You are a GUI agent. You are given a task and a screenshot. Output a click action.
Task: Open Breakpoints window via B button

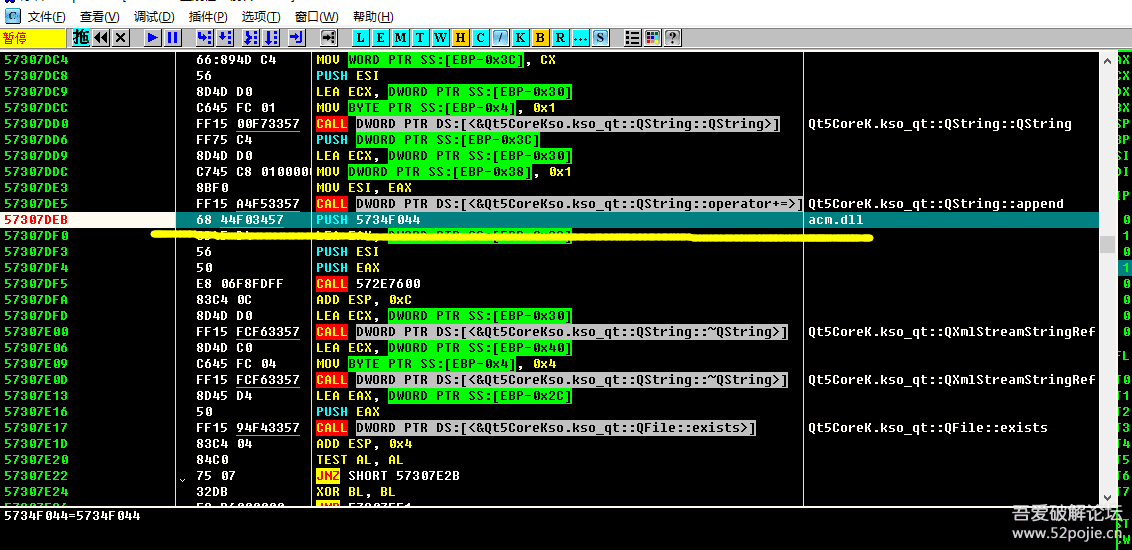click(541, 38)
